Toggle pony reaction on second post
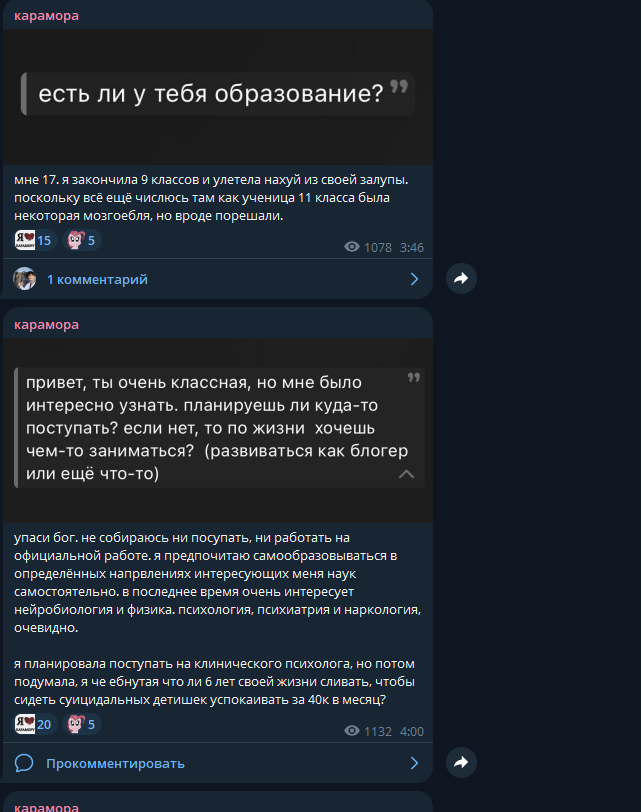The image size is (641, 812). point(82,724)
